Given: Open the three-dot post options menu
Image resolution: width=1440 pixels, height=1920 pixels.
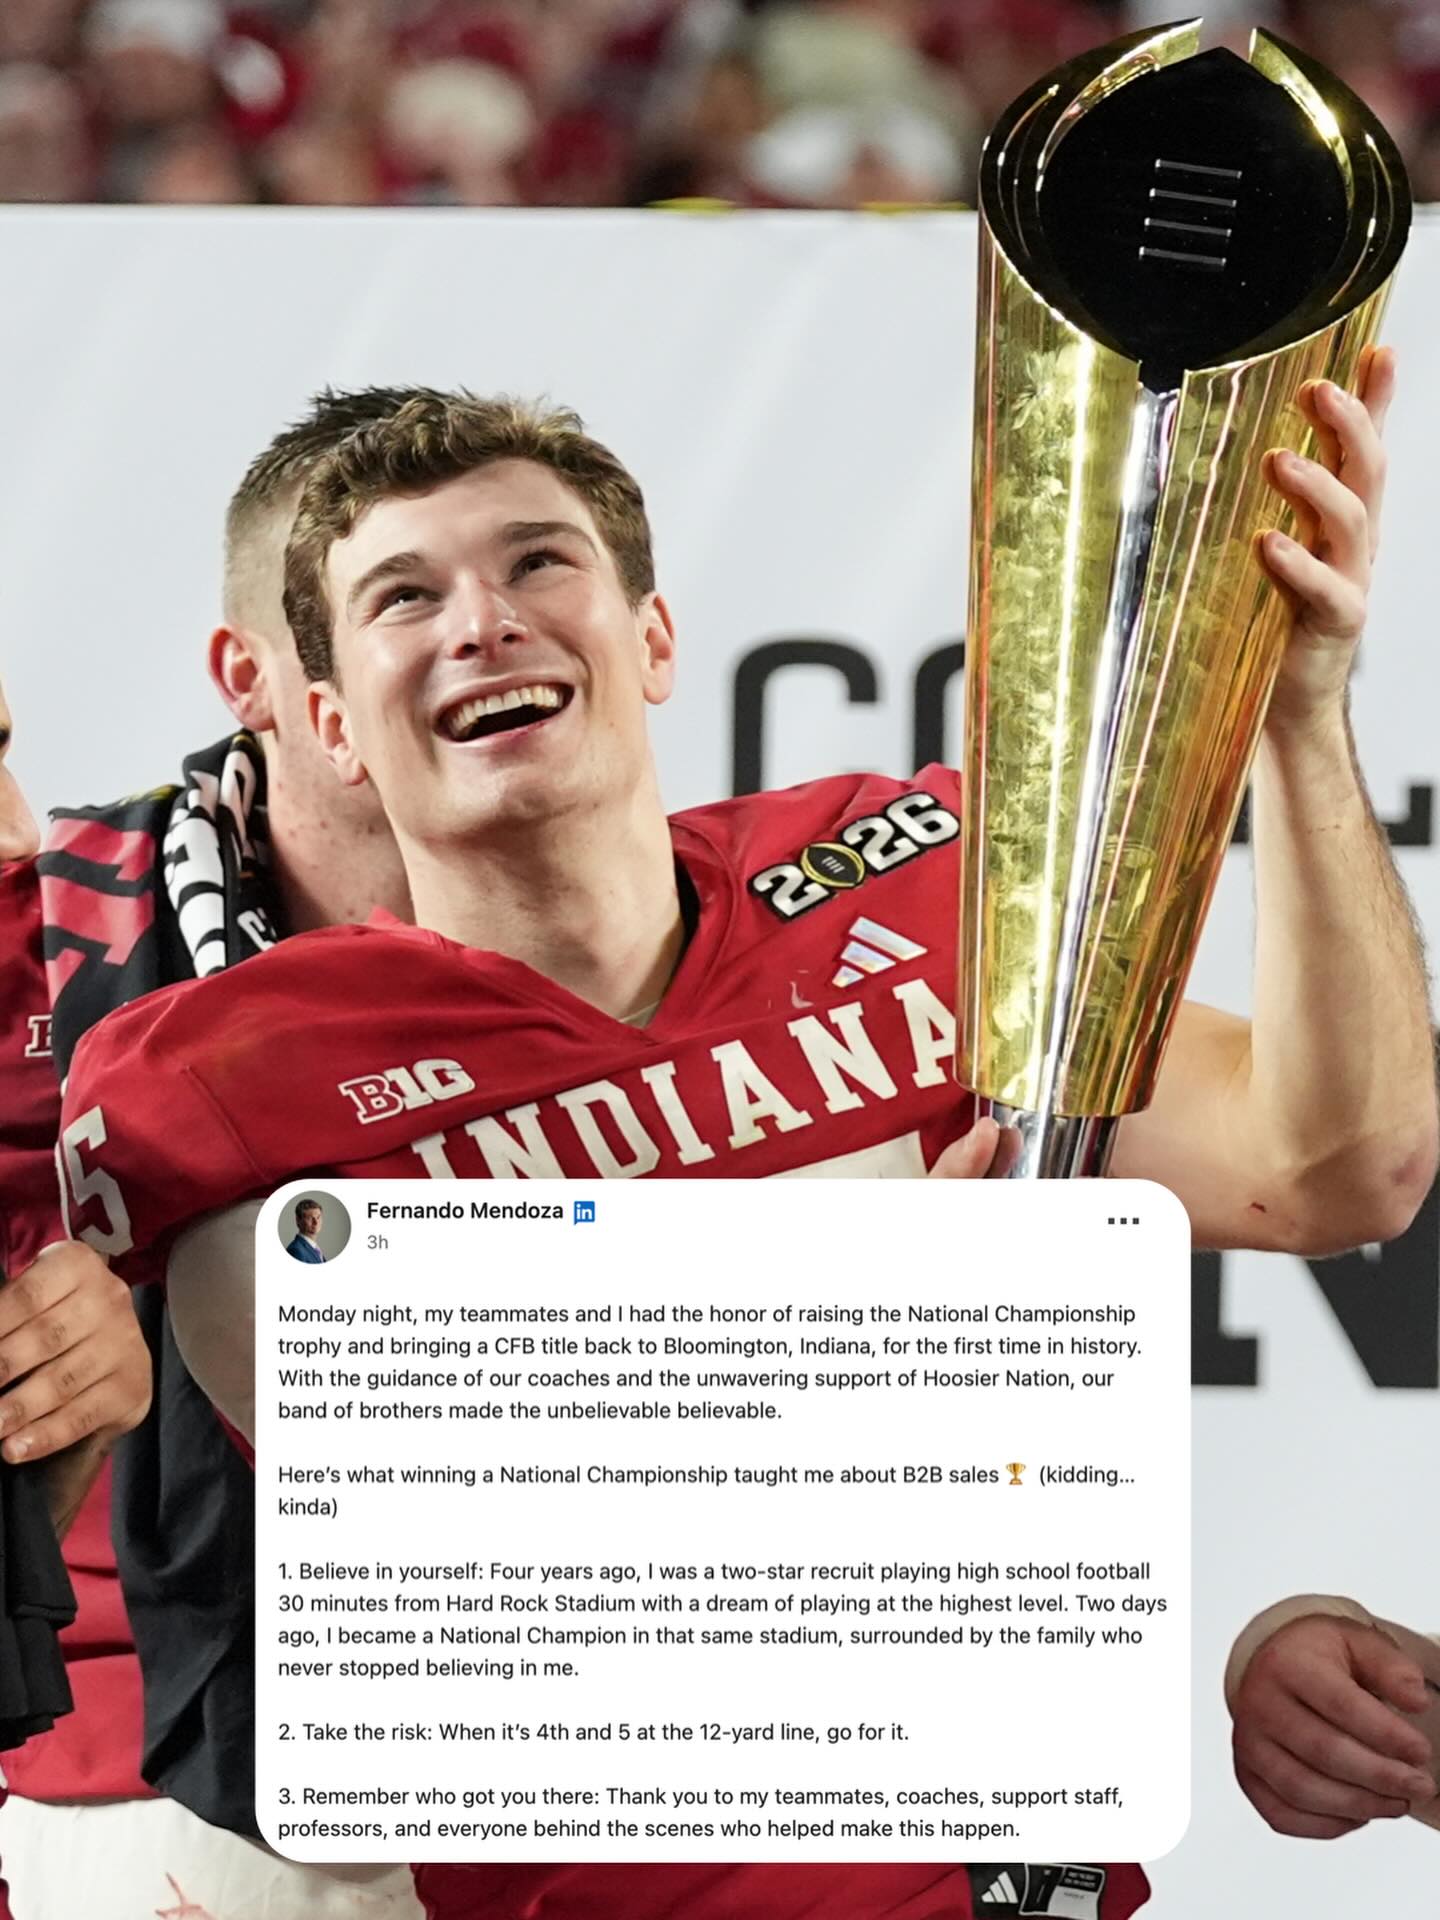Looking at the screenshot, I should pyautogui.click(x=1123, y=1221).
